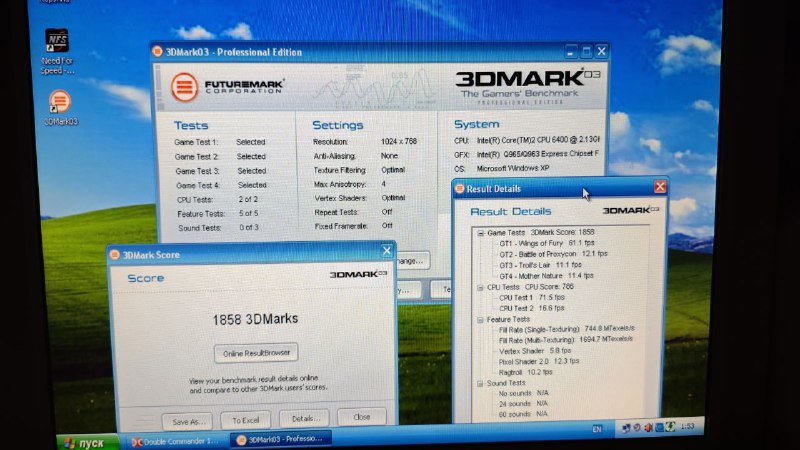Click the Close button in Score window
Screen dimensions: 800x450
point(362,417)
